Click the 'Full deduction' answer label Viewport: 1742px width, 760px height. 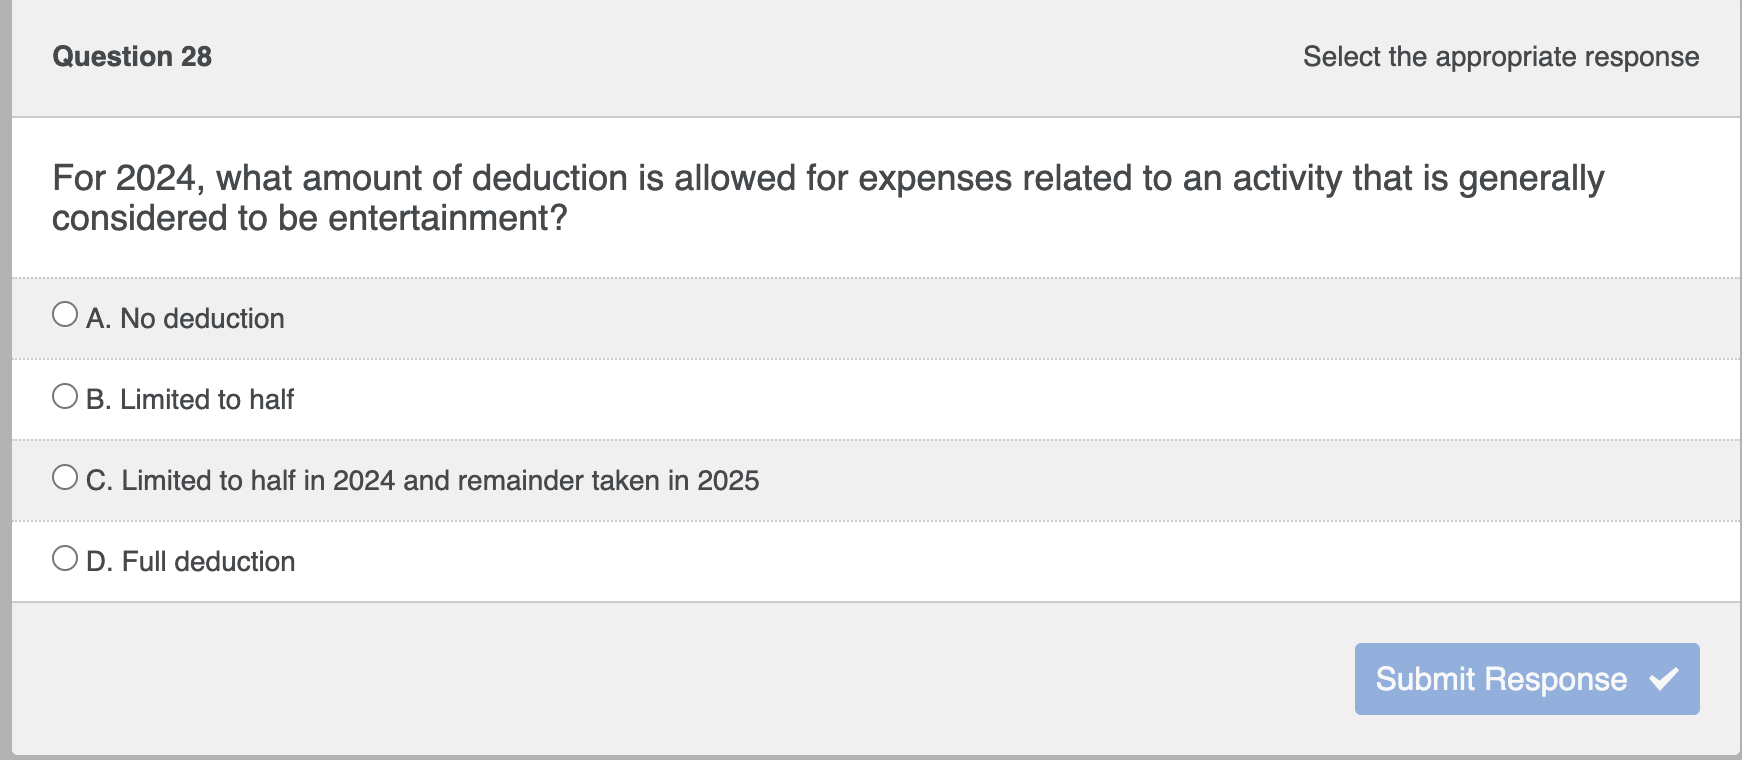[206, 561]
